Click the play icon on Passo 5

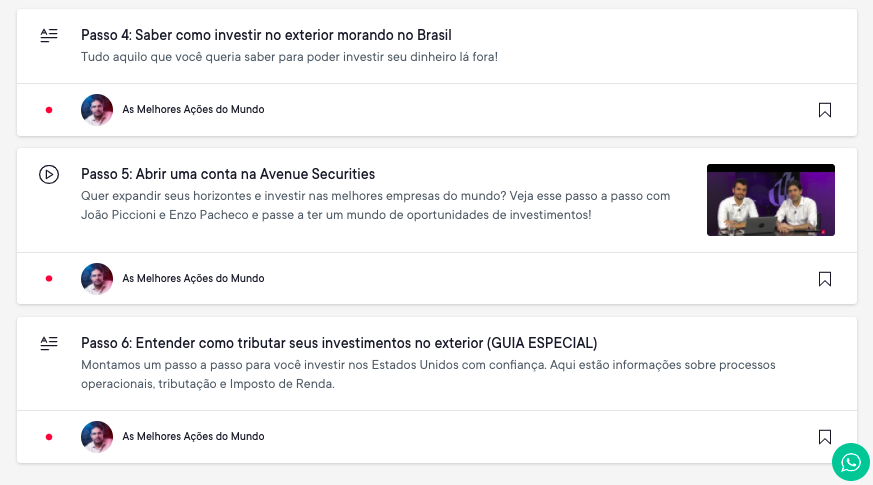coord(49,175)
